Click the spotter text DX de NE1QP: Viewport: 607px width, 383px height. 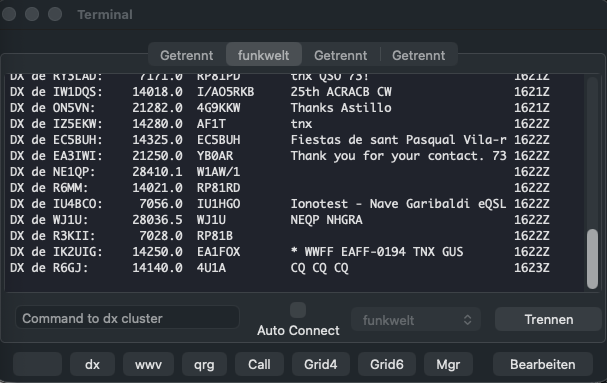point(53,172)
